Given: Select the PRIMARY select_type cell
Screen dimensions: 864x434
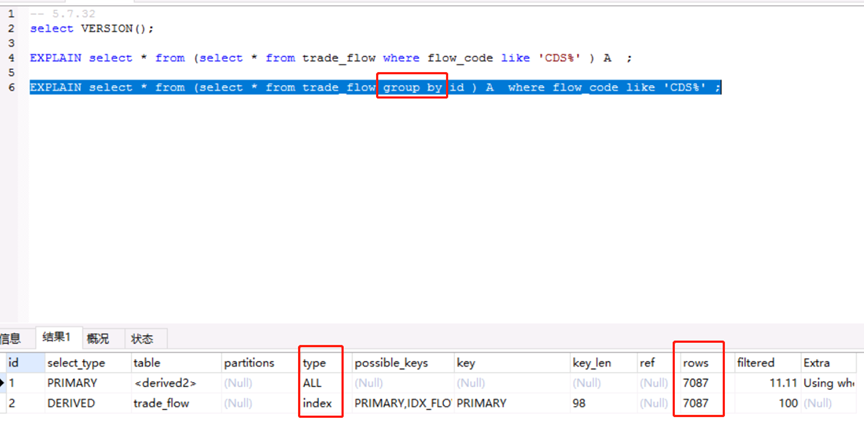Looking at the screenshot, I should tap(88, 383).
